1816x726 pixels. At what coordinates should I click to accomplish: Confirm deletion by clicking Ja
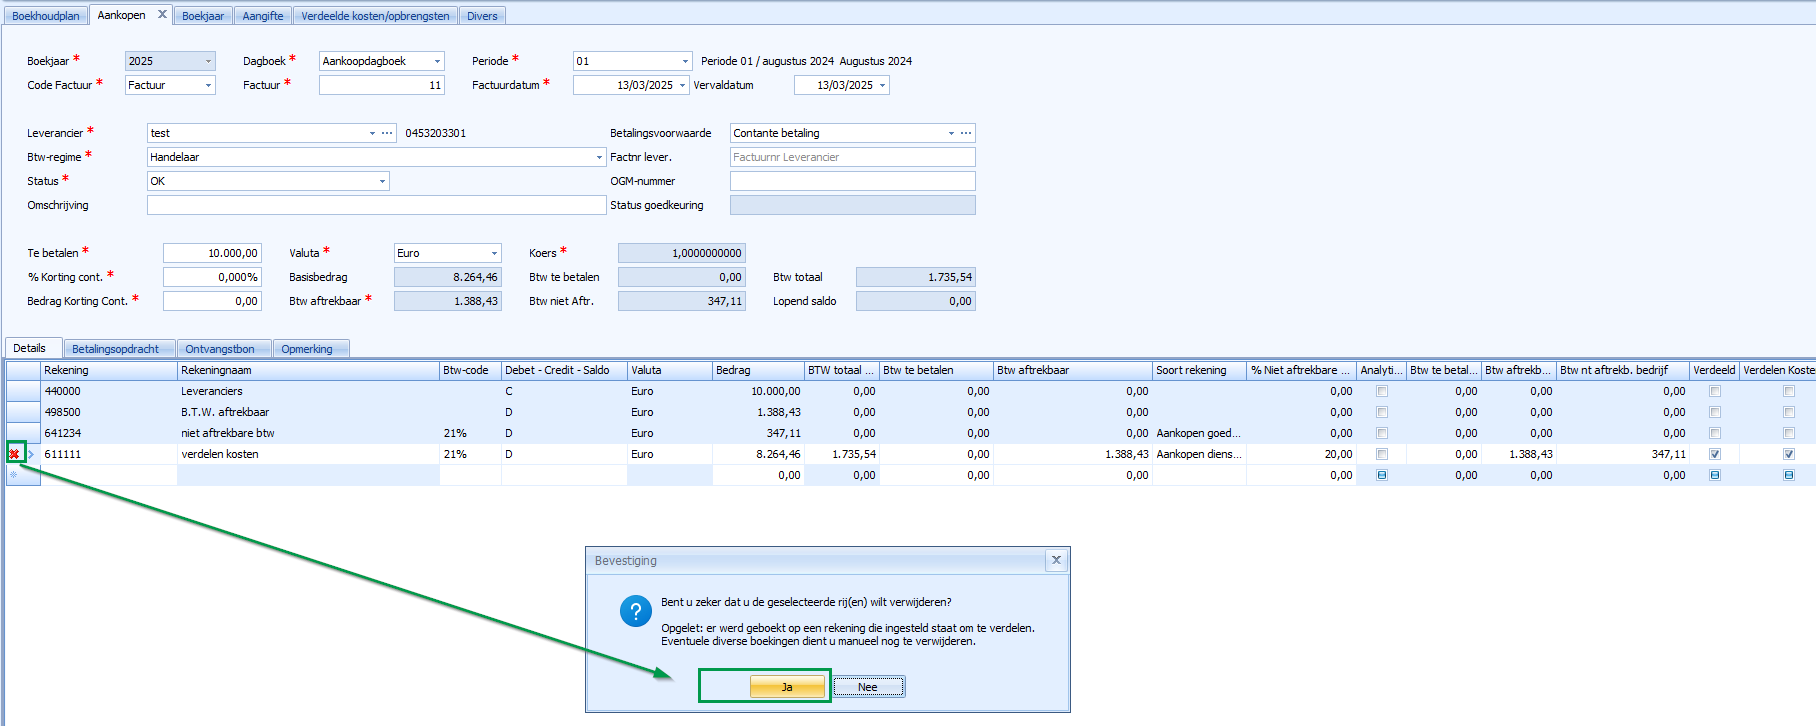787,687
